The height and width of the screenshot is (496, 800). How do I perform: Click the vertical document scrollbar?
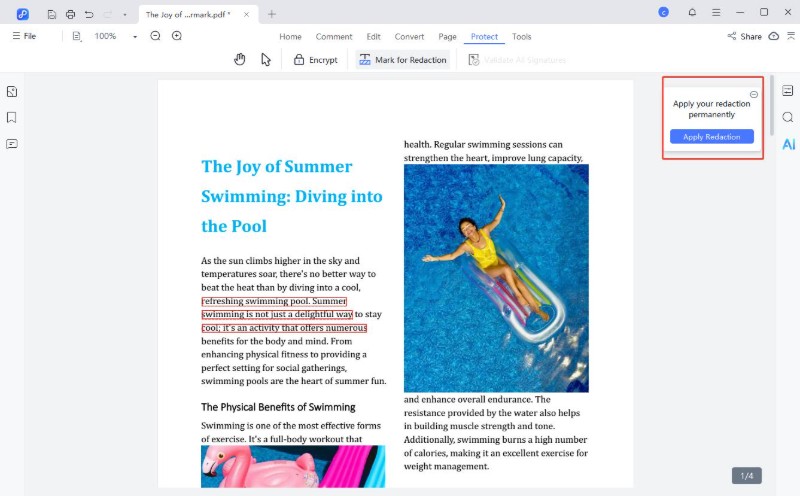coord(772,106)
